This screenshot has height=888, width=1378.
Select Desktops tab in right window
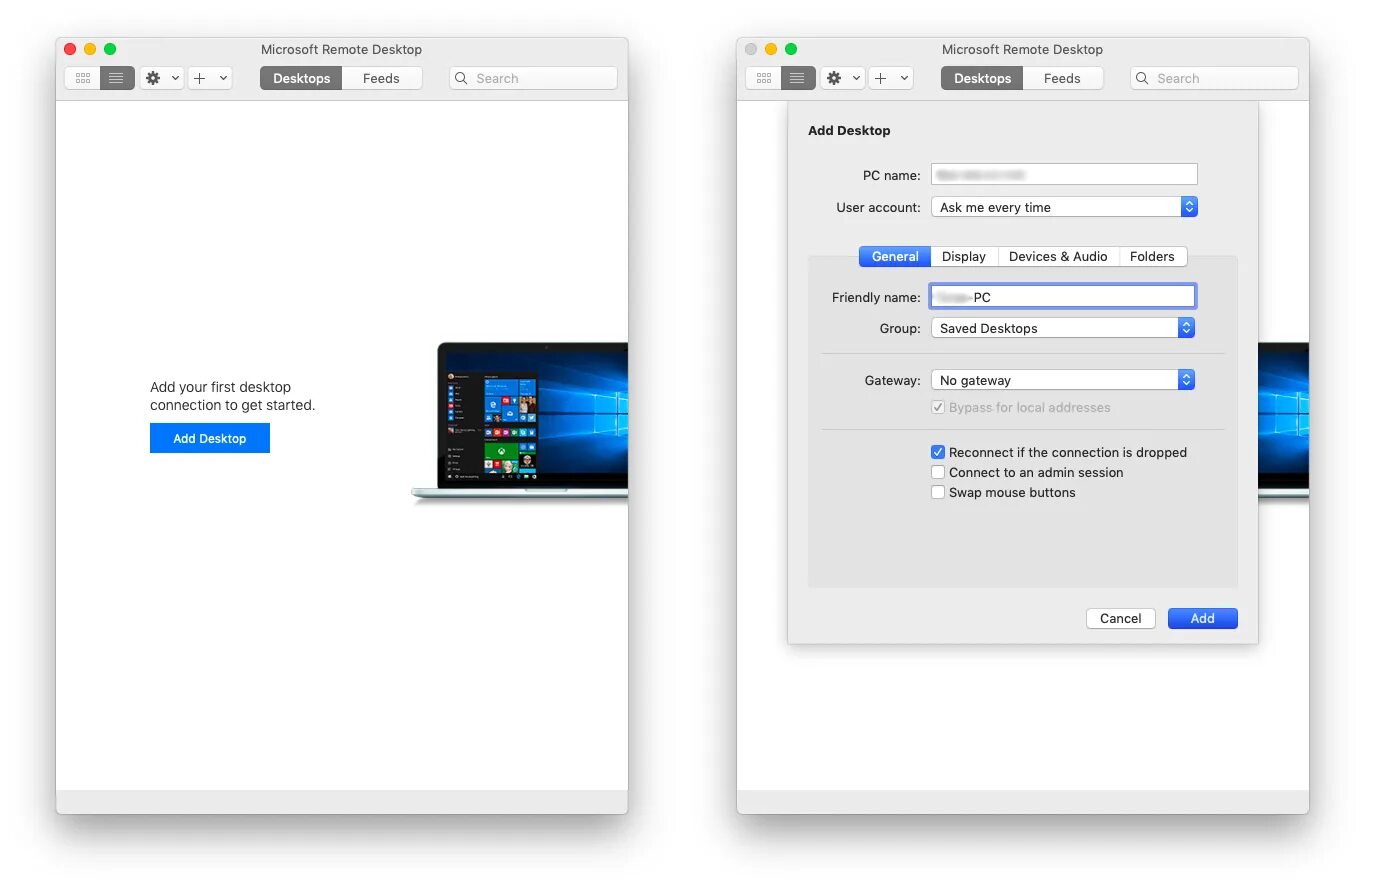pos(982,78)
